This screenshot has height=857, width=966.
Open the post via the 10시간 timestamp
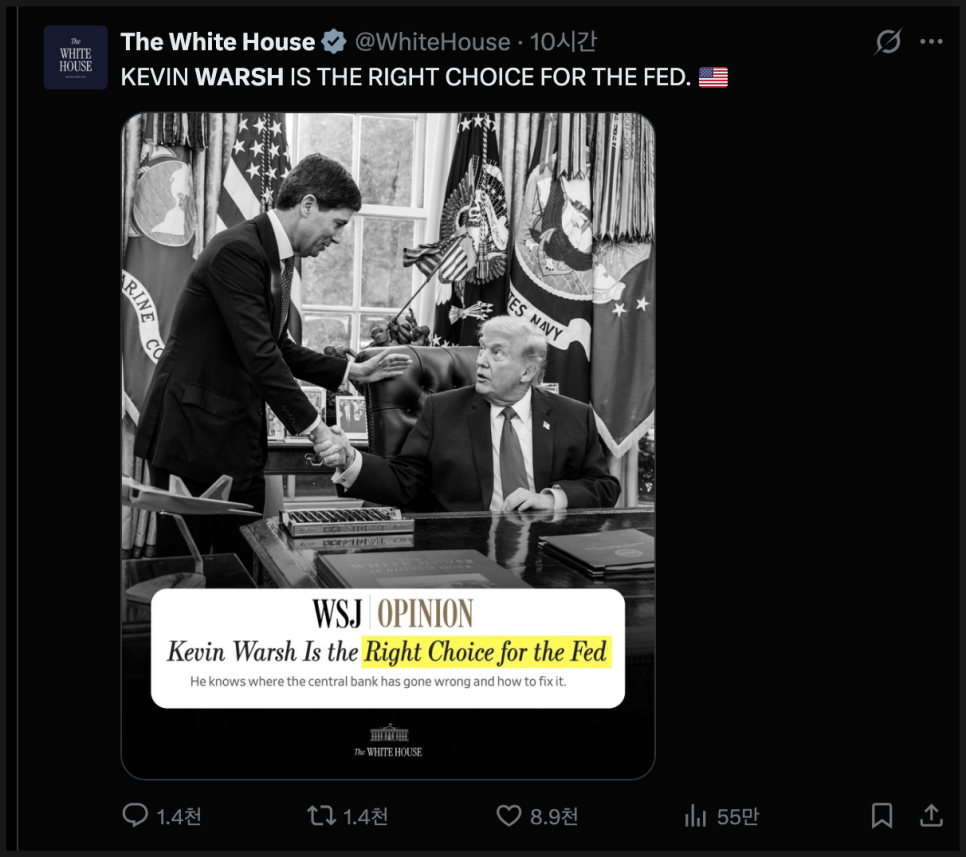(x=563, y=42)
